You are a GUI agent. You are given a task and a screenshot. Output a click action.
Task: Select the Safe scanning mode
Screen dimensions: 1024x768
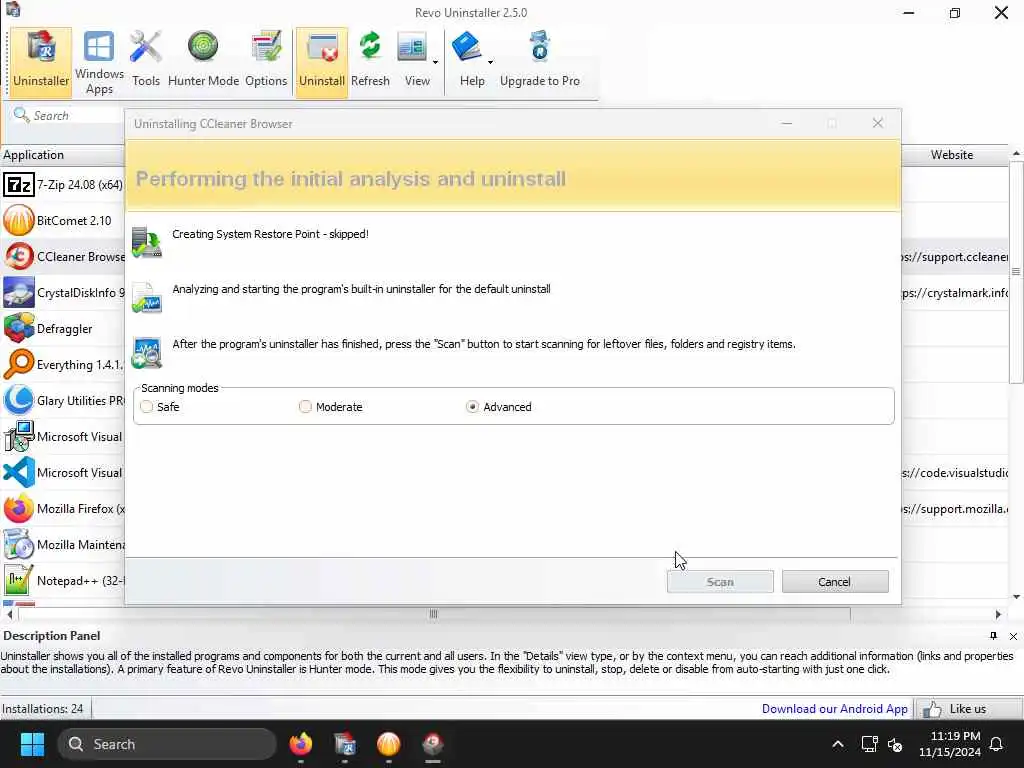tap(147, 407)
